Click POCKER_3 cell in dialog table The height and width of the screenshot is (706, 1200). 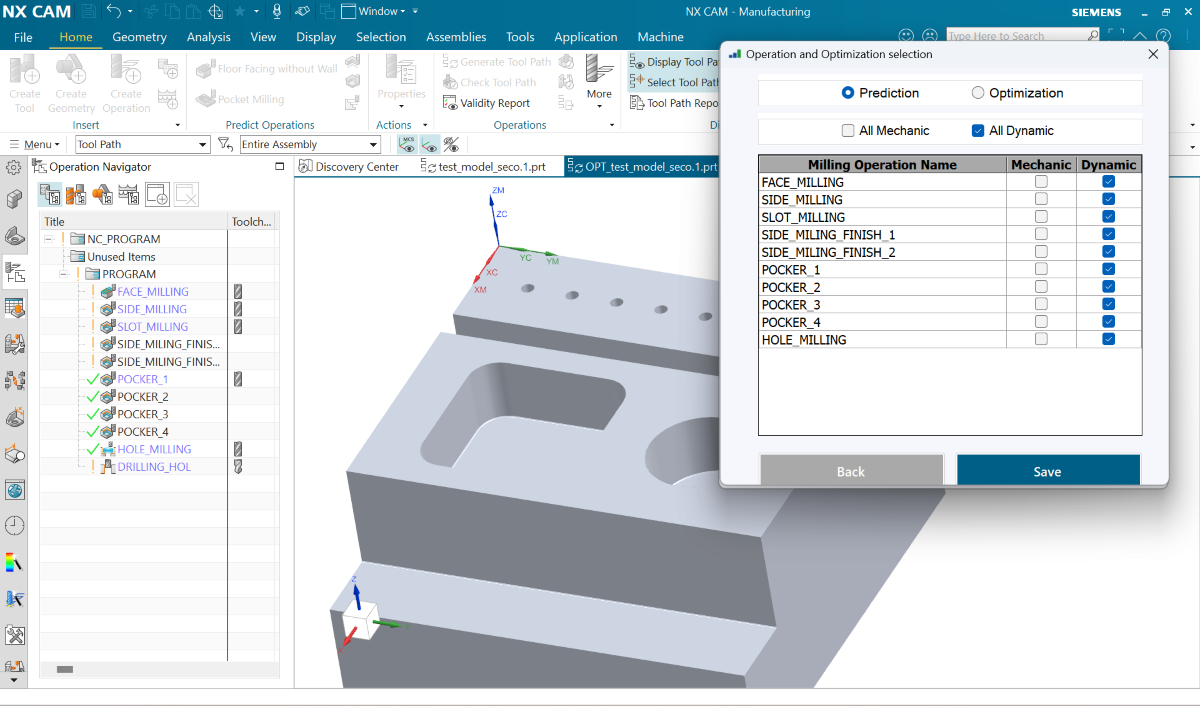point(882,305)
